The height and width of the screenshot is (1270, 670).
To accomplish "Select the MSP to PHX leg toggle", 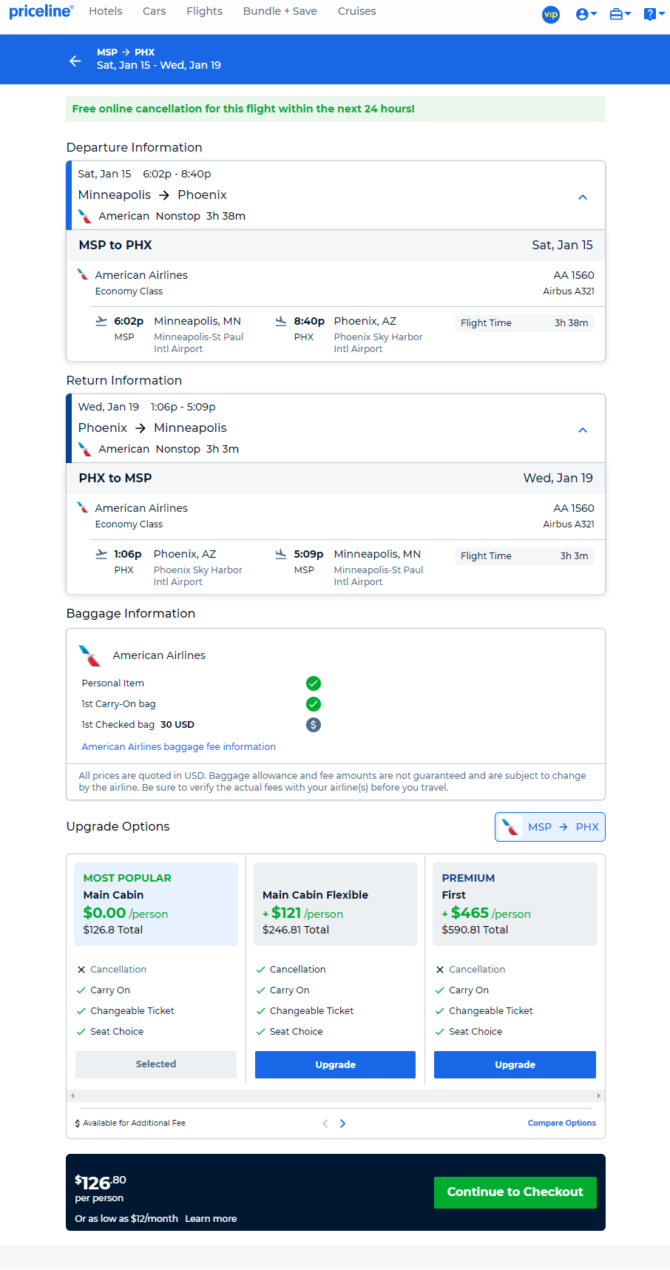I will point(550,827).
